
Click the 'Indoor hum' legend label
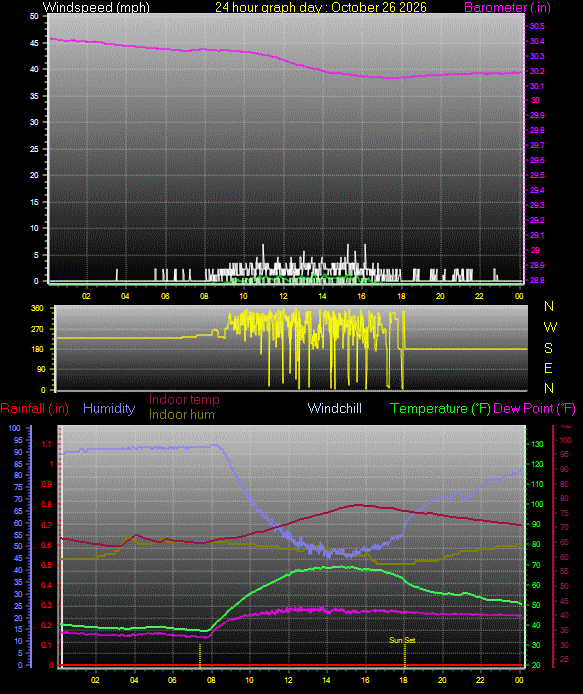(x=181, y=414)
